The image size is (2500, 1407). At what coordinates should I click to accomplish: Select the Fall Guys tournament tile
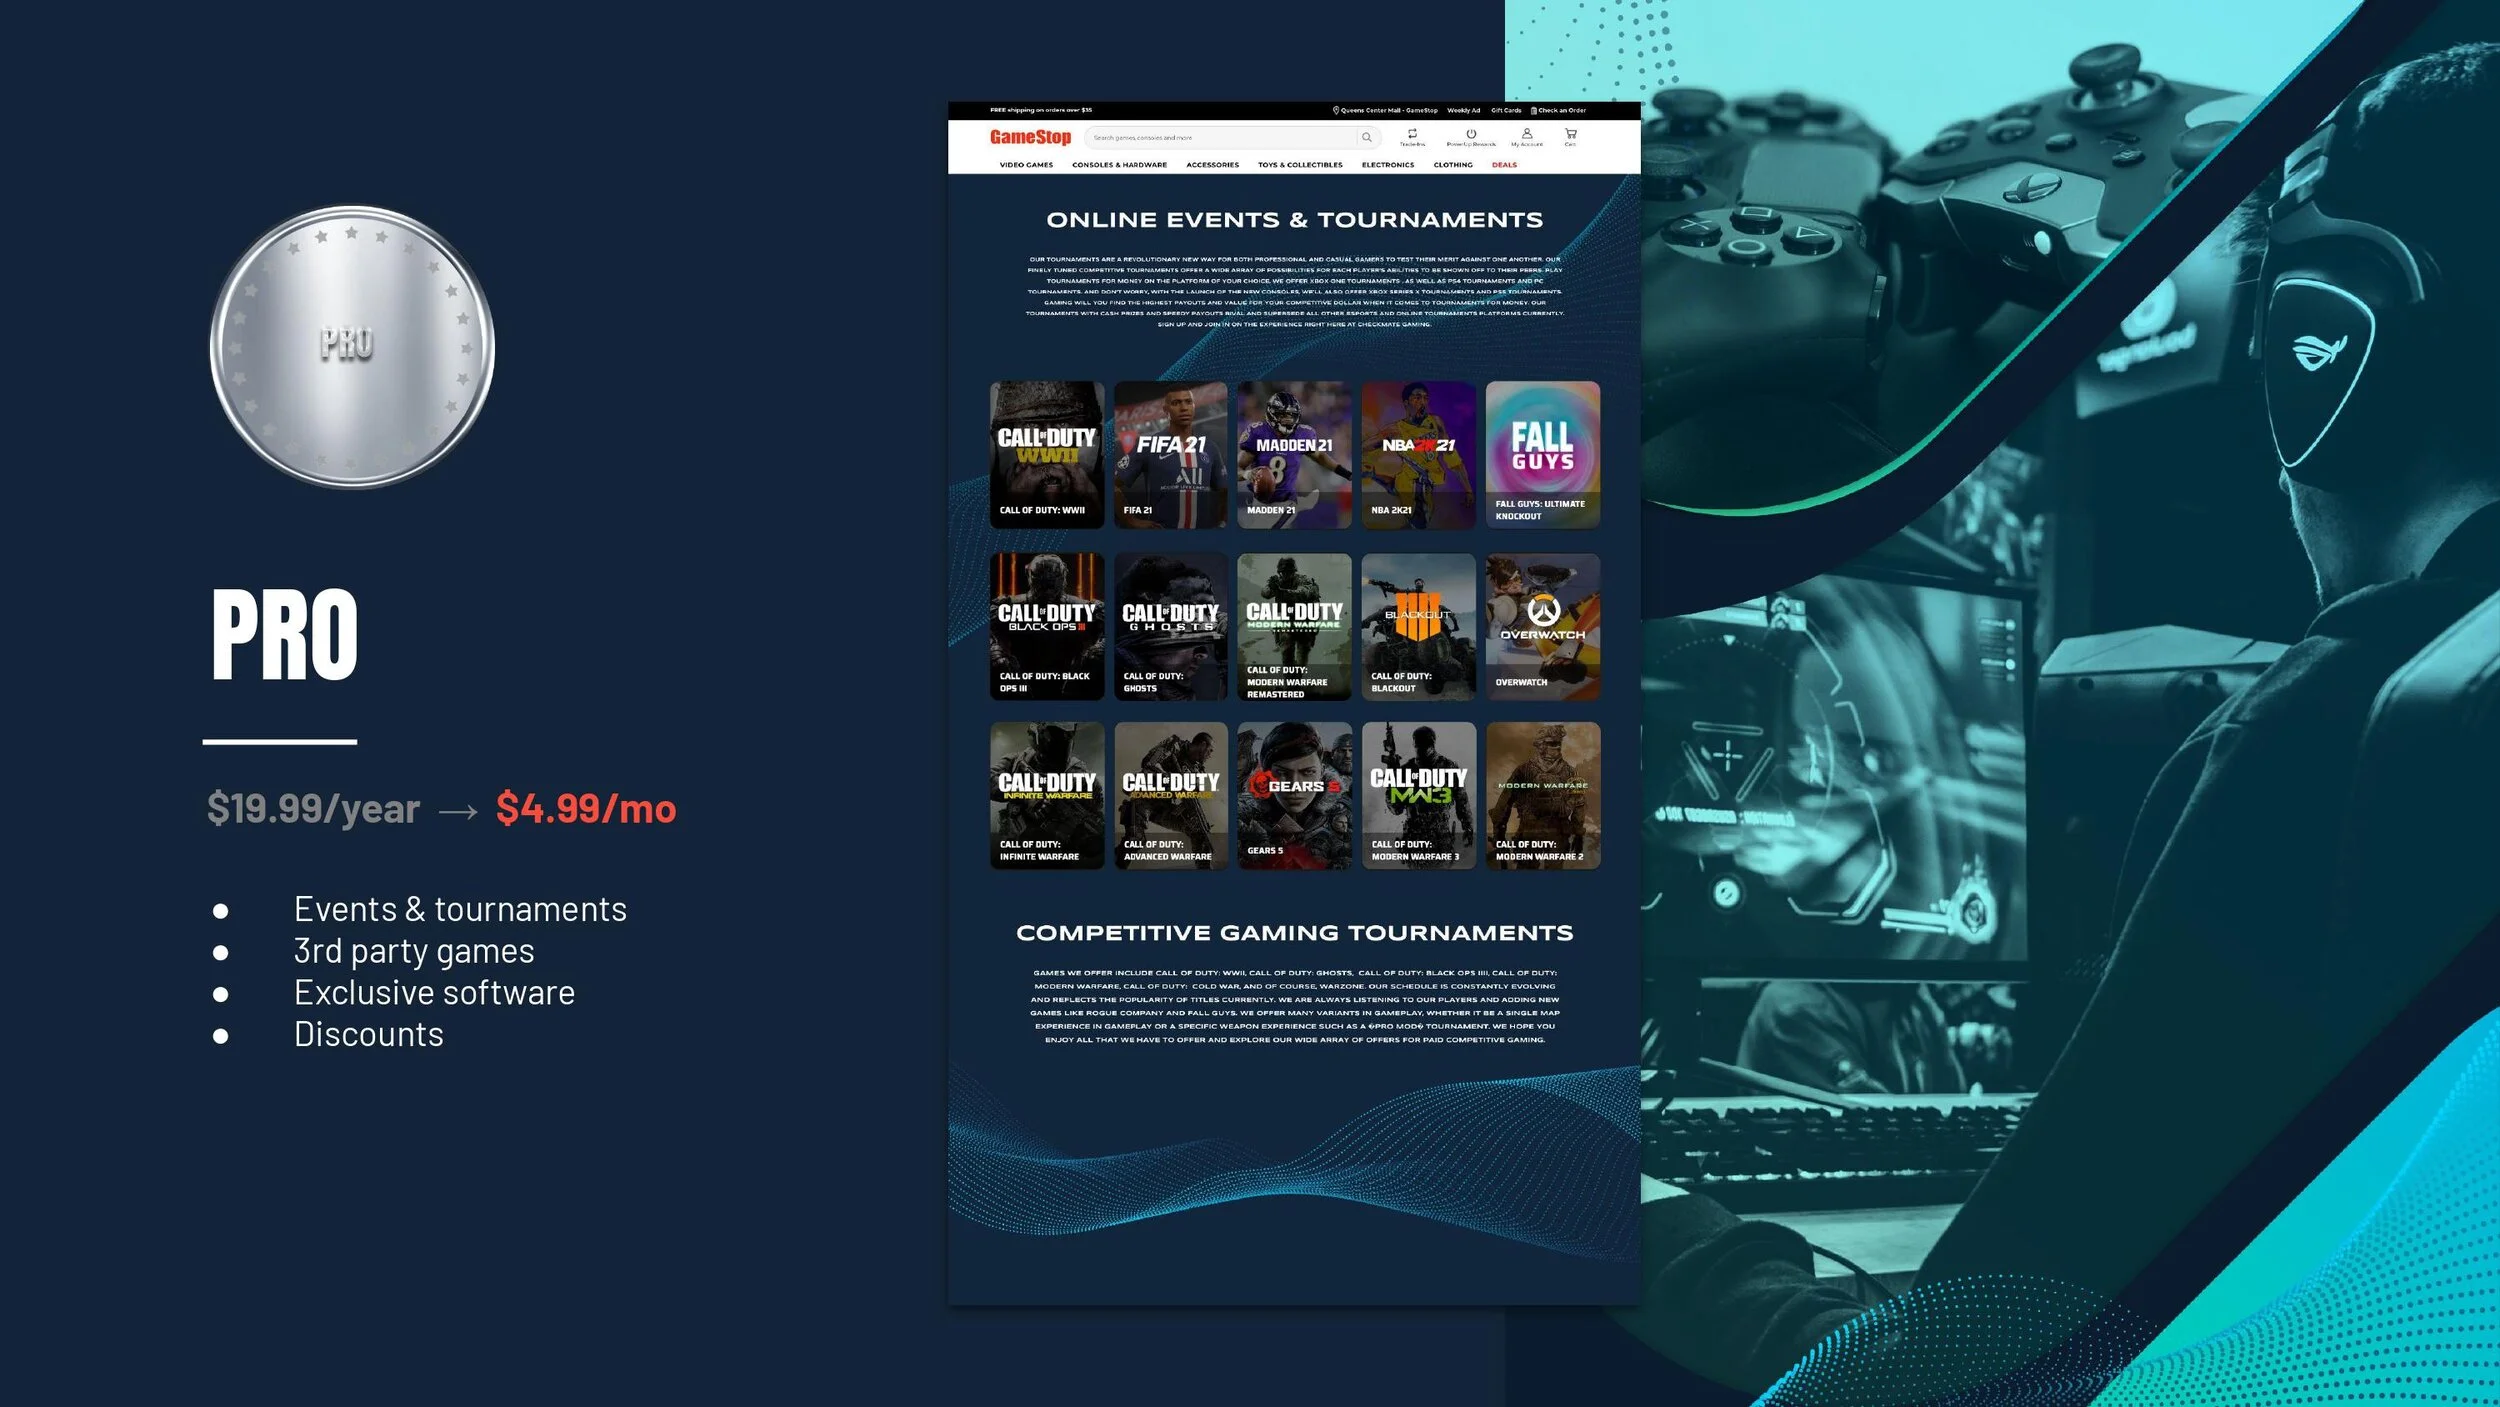pyautogui.click(x=1542, y=454)
